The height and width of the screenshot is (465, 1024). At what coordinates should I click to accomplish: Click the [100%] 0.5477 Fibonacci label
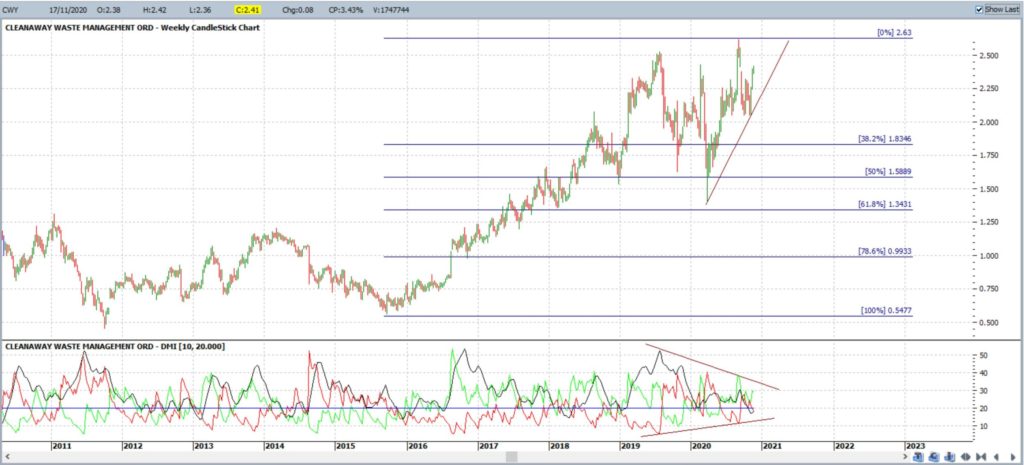pos(887,311)
